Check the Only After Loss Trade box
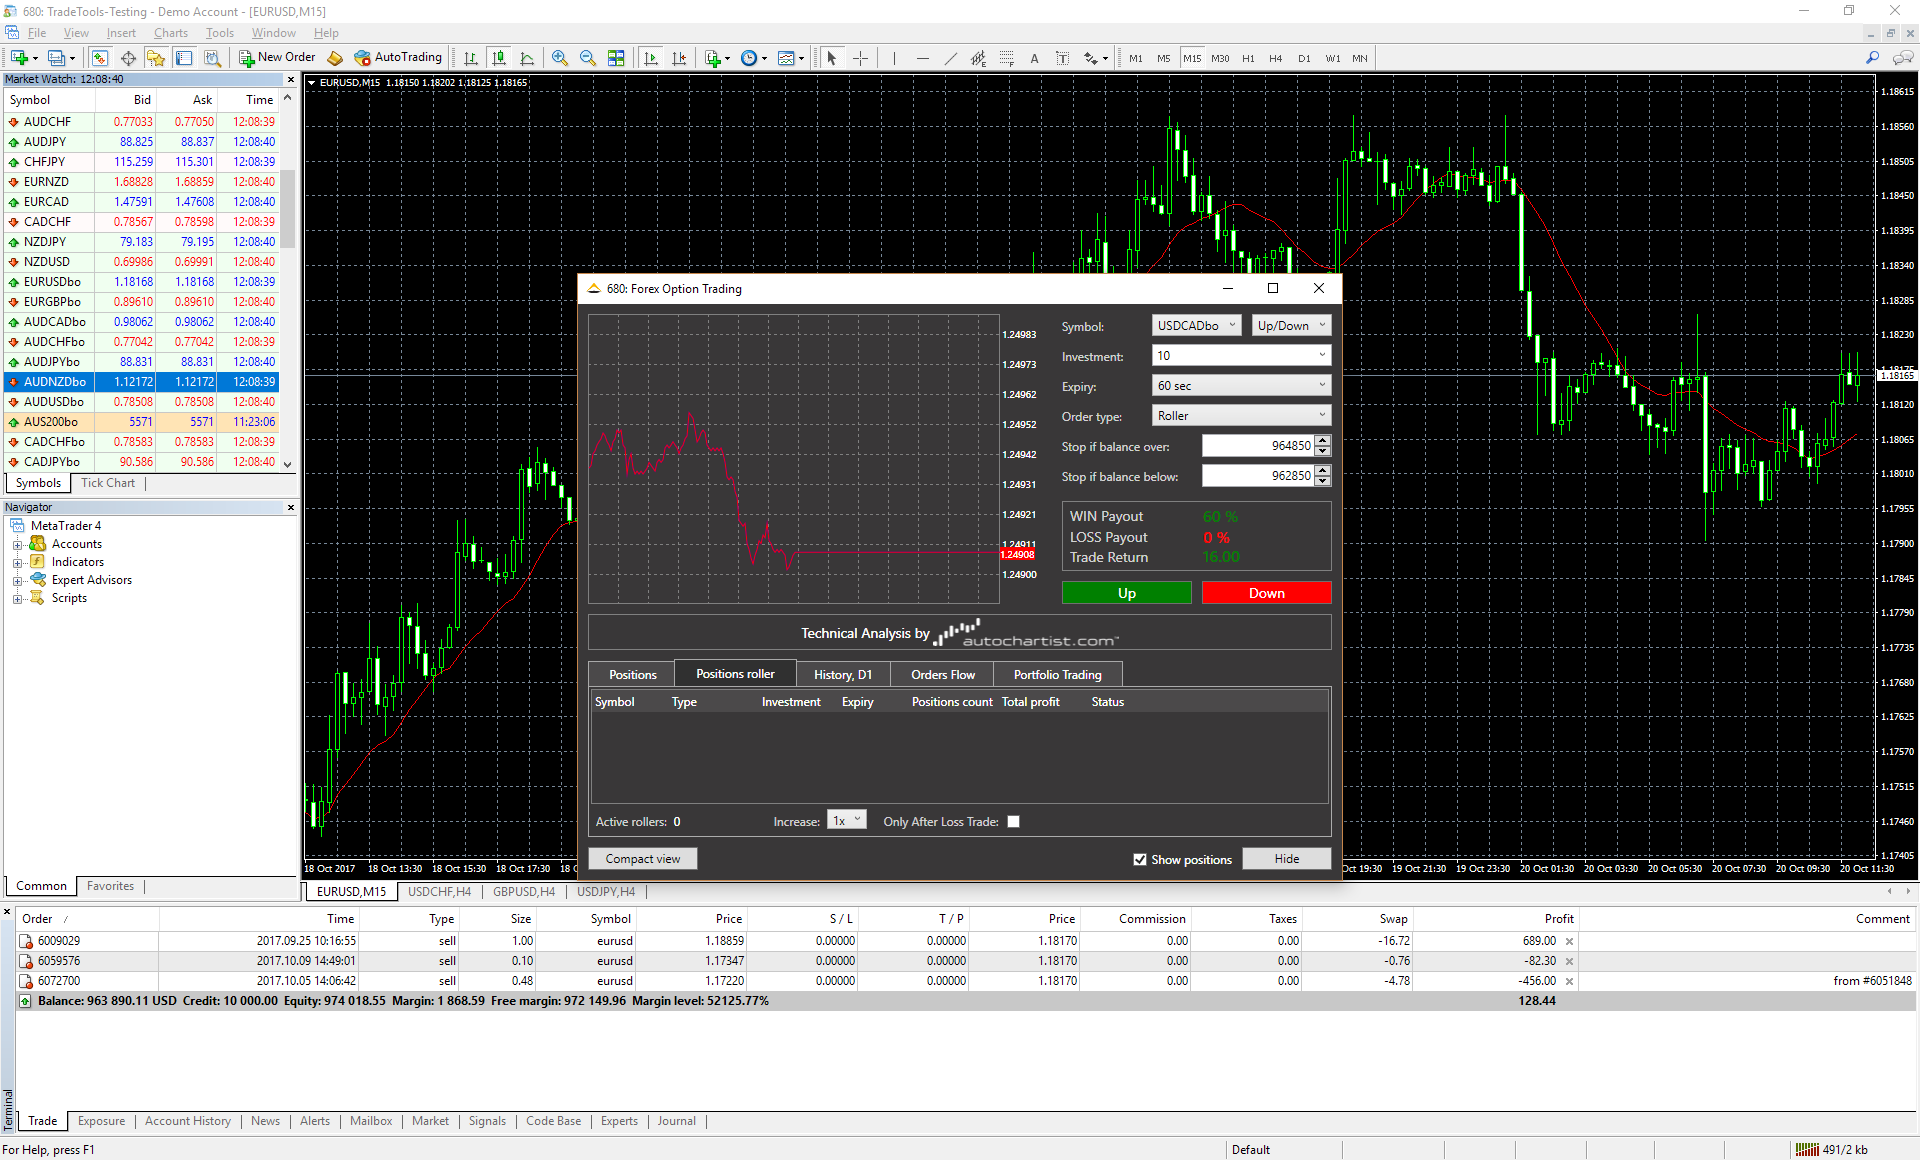Viewport: 1920px width, 1160px height. tap(1013, 822)
